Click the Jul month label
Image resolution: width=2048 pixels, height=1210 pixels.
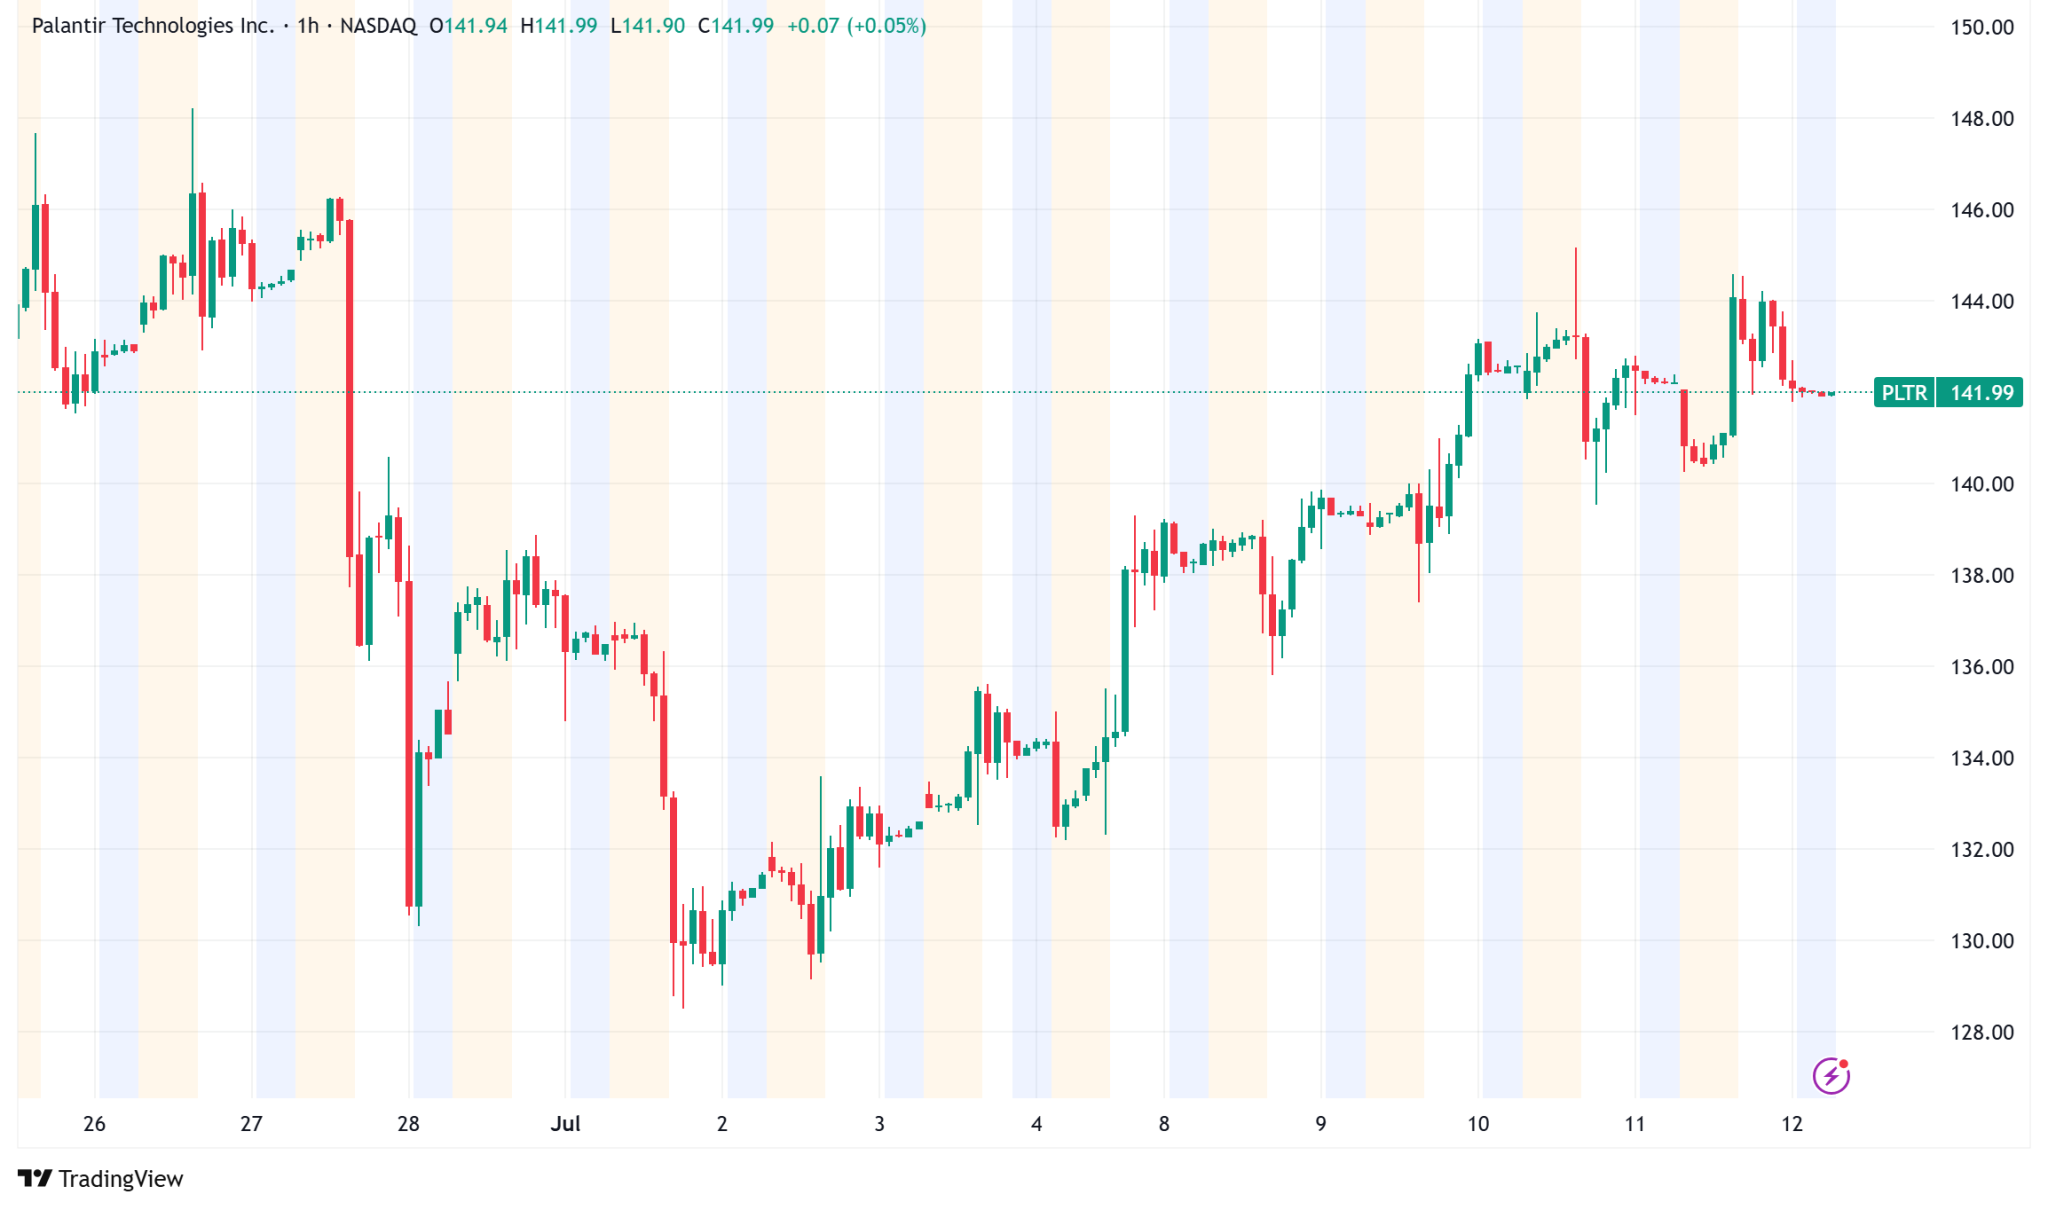[565, 1124]
